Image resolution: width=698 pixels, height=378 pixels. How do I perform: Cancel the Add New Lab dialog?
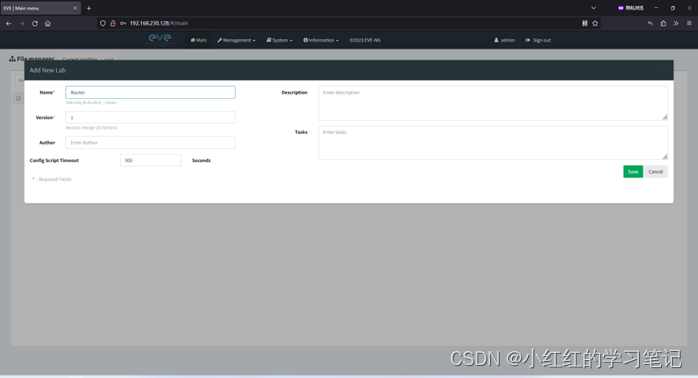(655, 171)
